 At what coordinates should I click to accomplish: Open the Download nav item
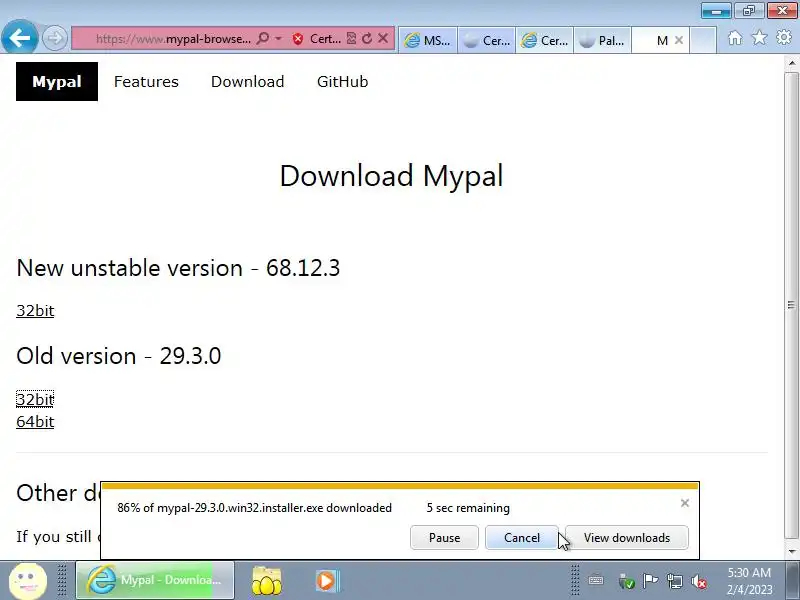point(247,82)
